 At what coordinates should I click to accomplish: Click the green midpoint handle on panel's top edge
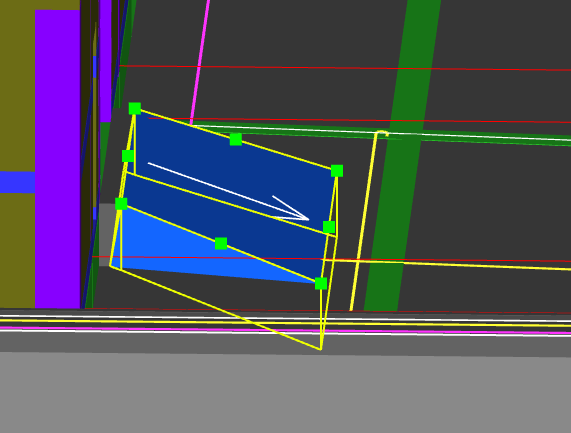coord(236,139)
